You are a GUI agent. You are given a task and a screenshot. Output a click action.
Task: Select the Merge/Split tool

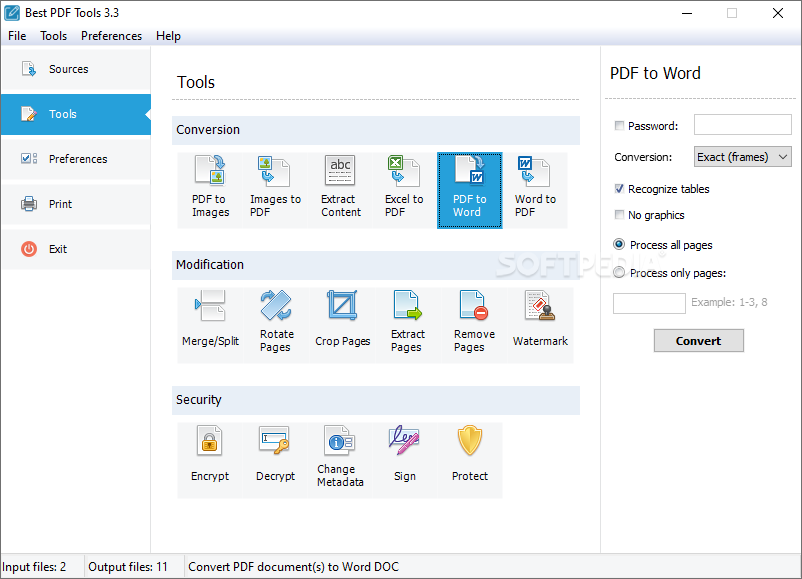[x=210, y=325]
